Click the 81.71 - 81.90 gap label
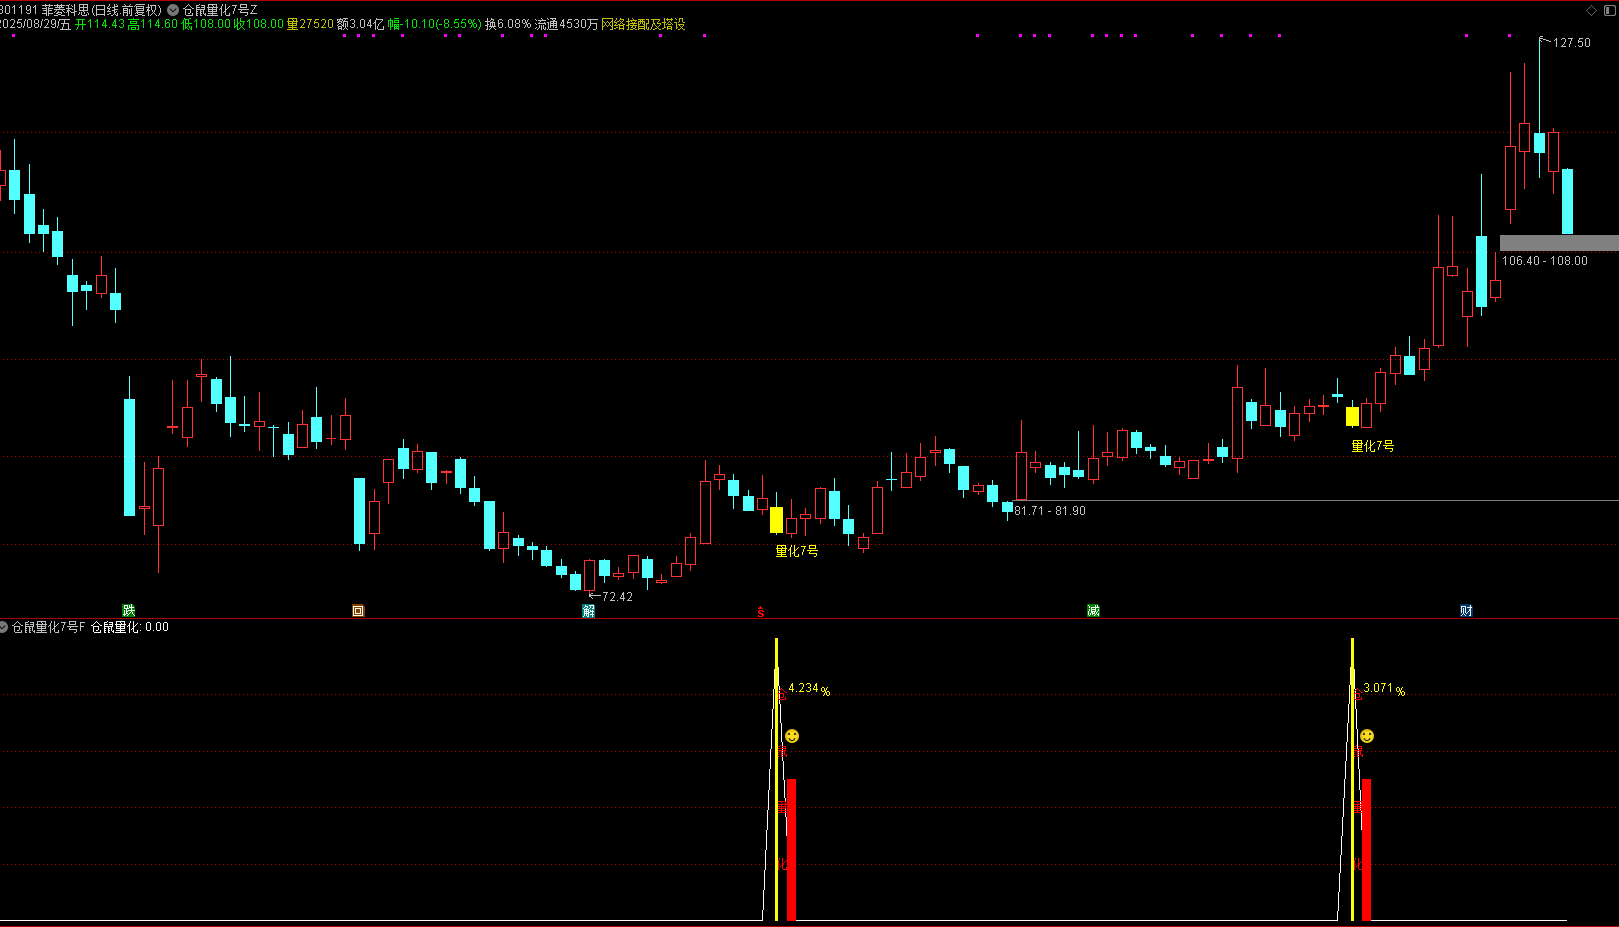The width and height of the screenshot is (1619, 927). [1050, 511]
